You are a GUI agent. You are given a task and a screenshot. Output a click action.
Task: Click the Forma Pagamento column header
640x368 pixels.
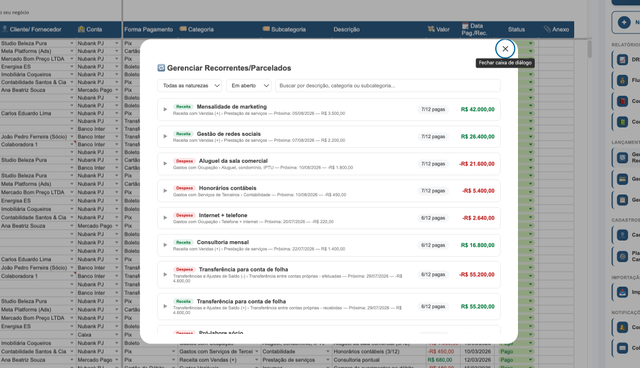pyautogui.click(x=149, y=29)
